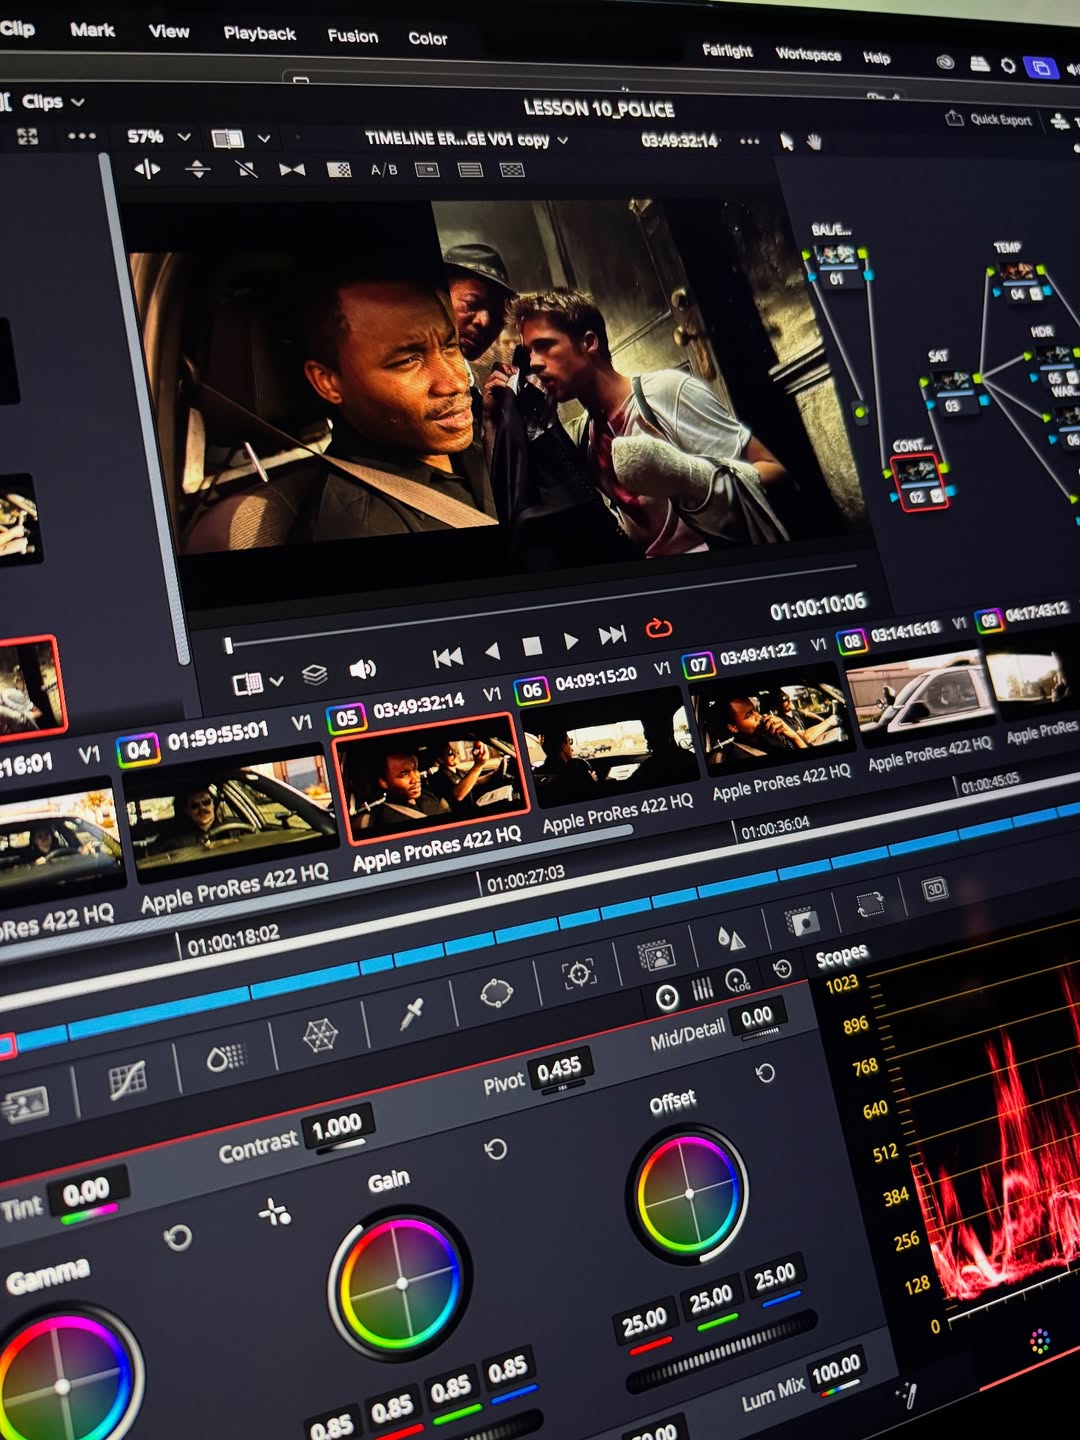
Task: Click the Lum Mix value field
Action: pyautogui.click(x=836, y=1369)
